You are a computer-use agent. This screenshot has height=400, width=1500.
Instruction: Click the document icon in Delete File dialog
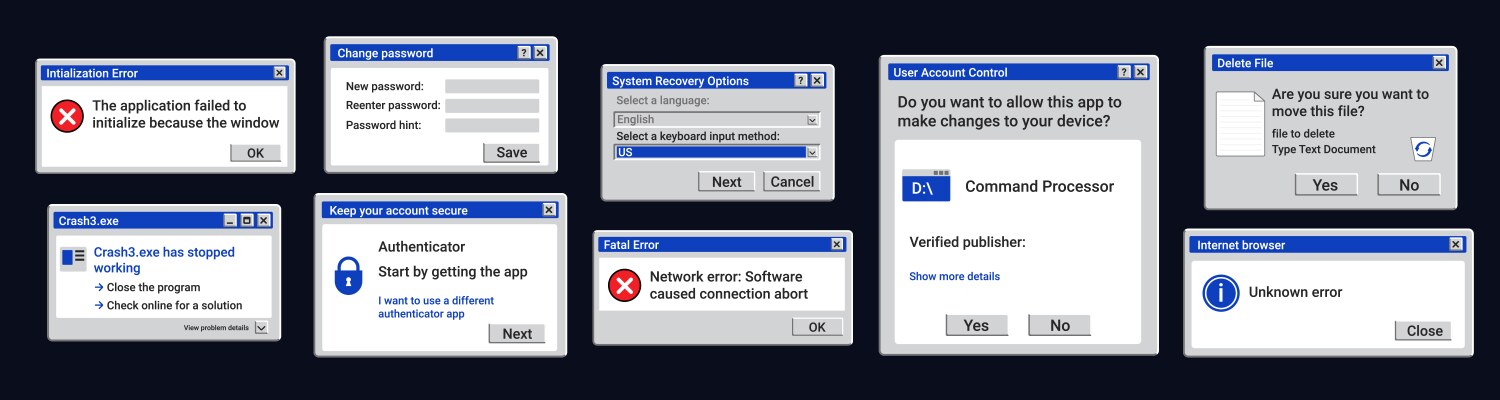click(1239, 124)
